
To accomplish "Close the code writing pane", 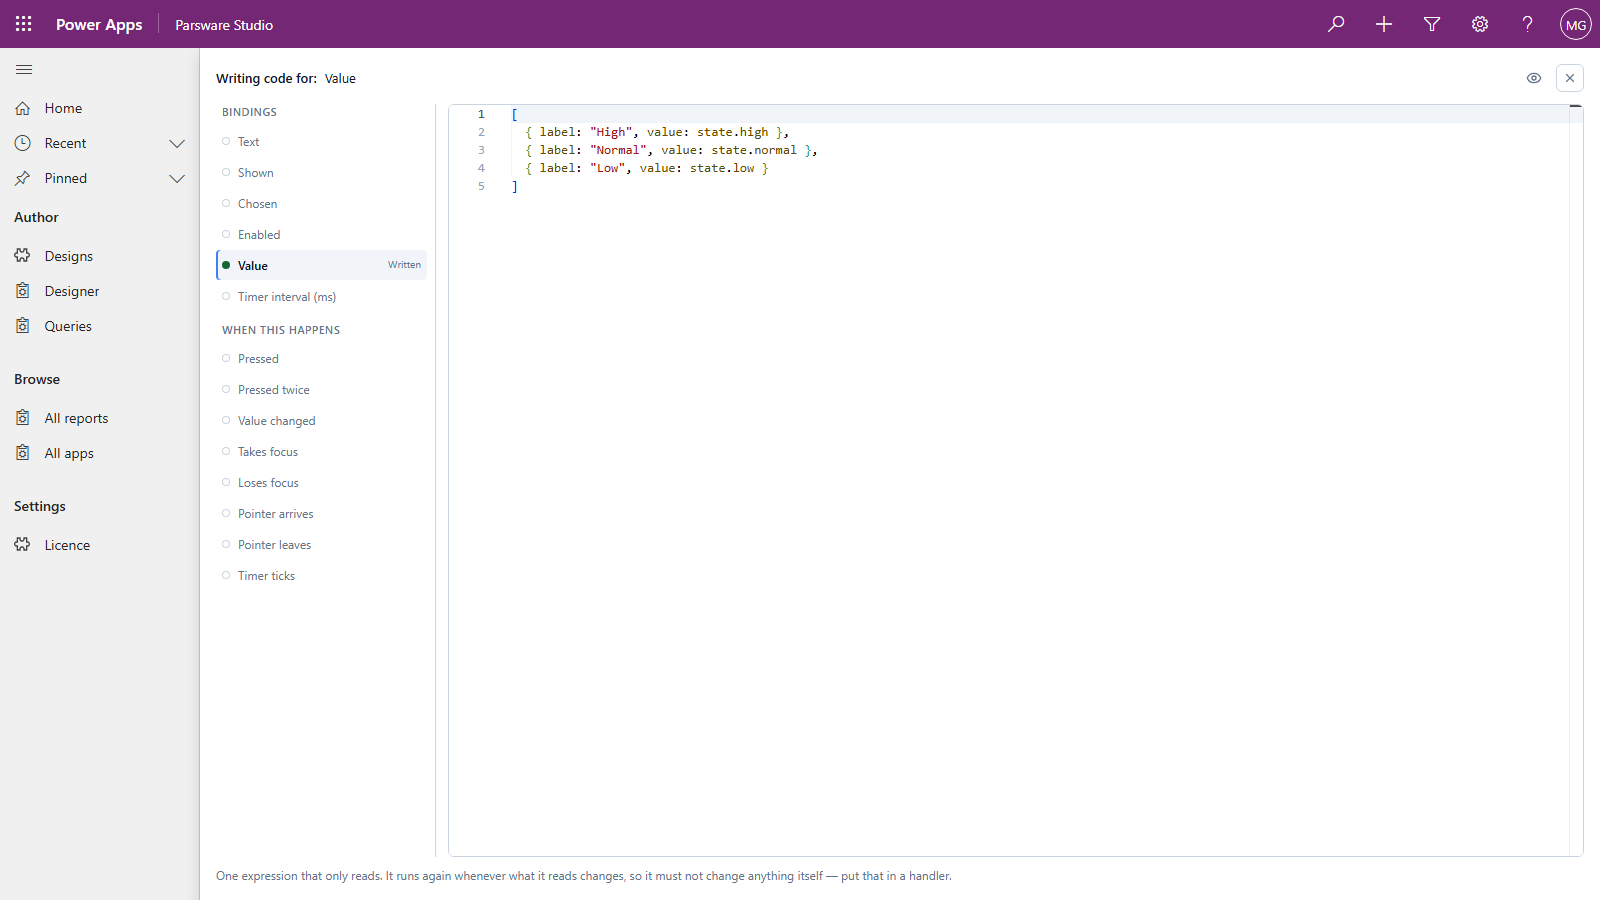I will pos(1570,78).
